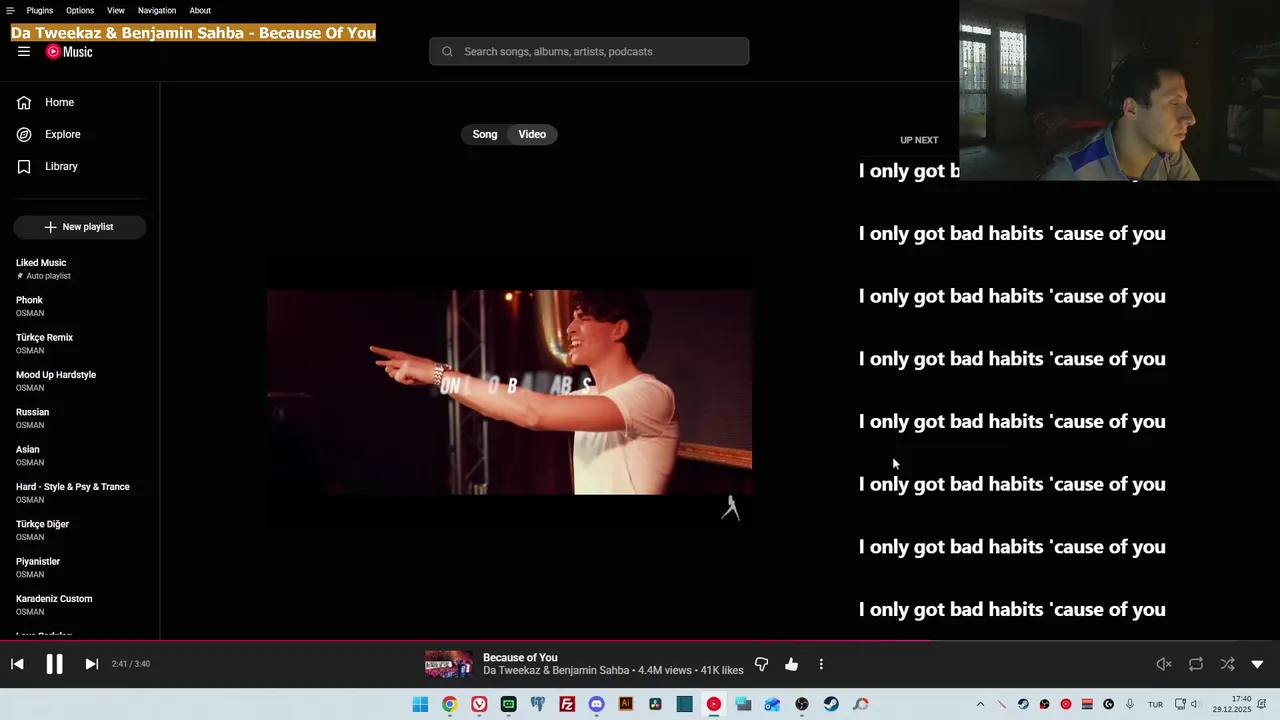The height and width of the screenshot is (720, 1280).
Task: Open the Plugins menu
Action: click(x=40, y=10)
